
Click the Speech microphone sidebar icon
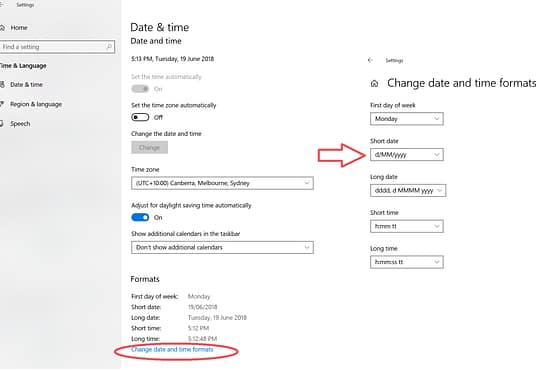(x=2, y=124)
